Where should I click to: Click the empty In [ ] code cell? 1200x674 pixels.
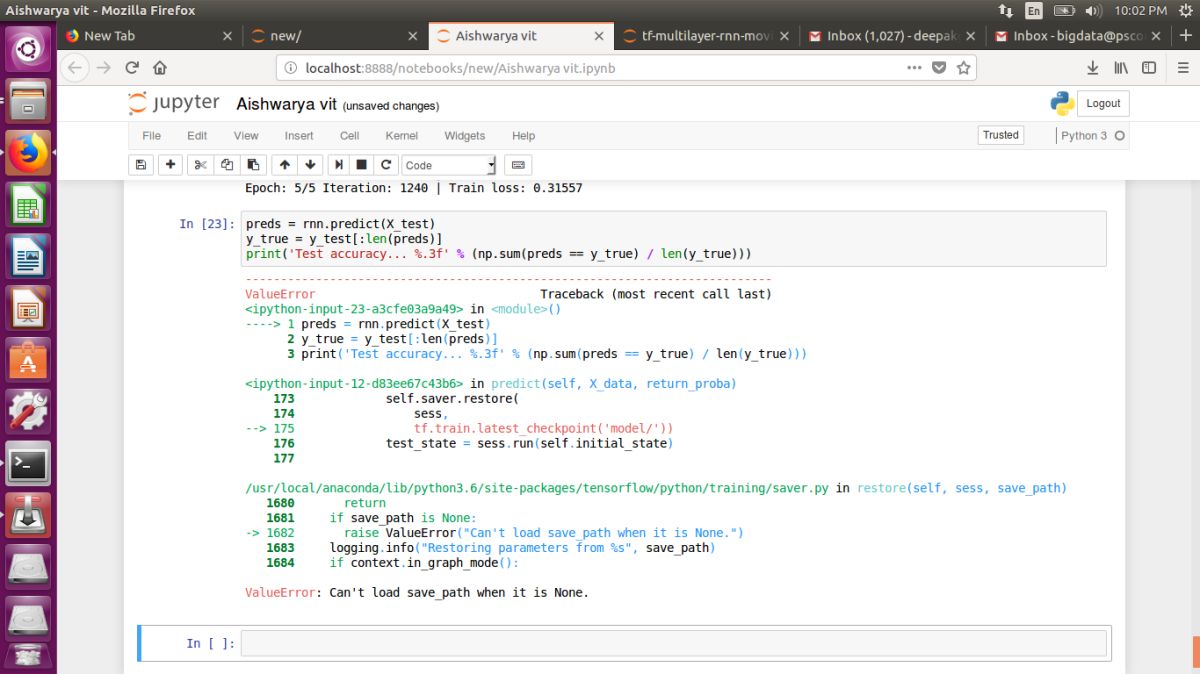click(674, 643)
